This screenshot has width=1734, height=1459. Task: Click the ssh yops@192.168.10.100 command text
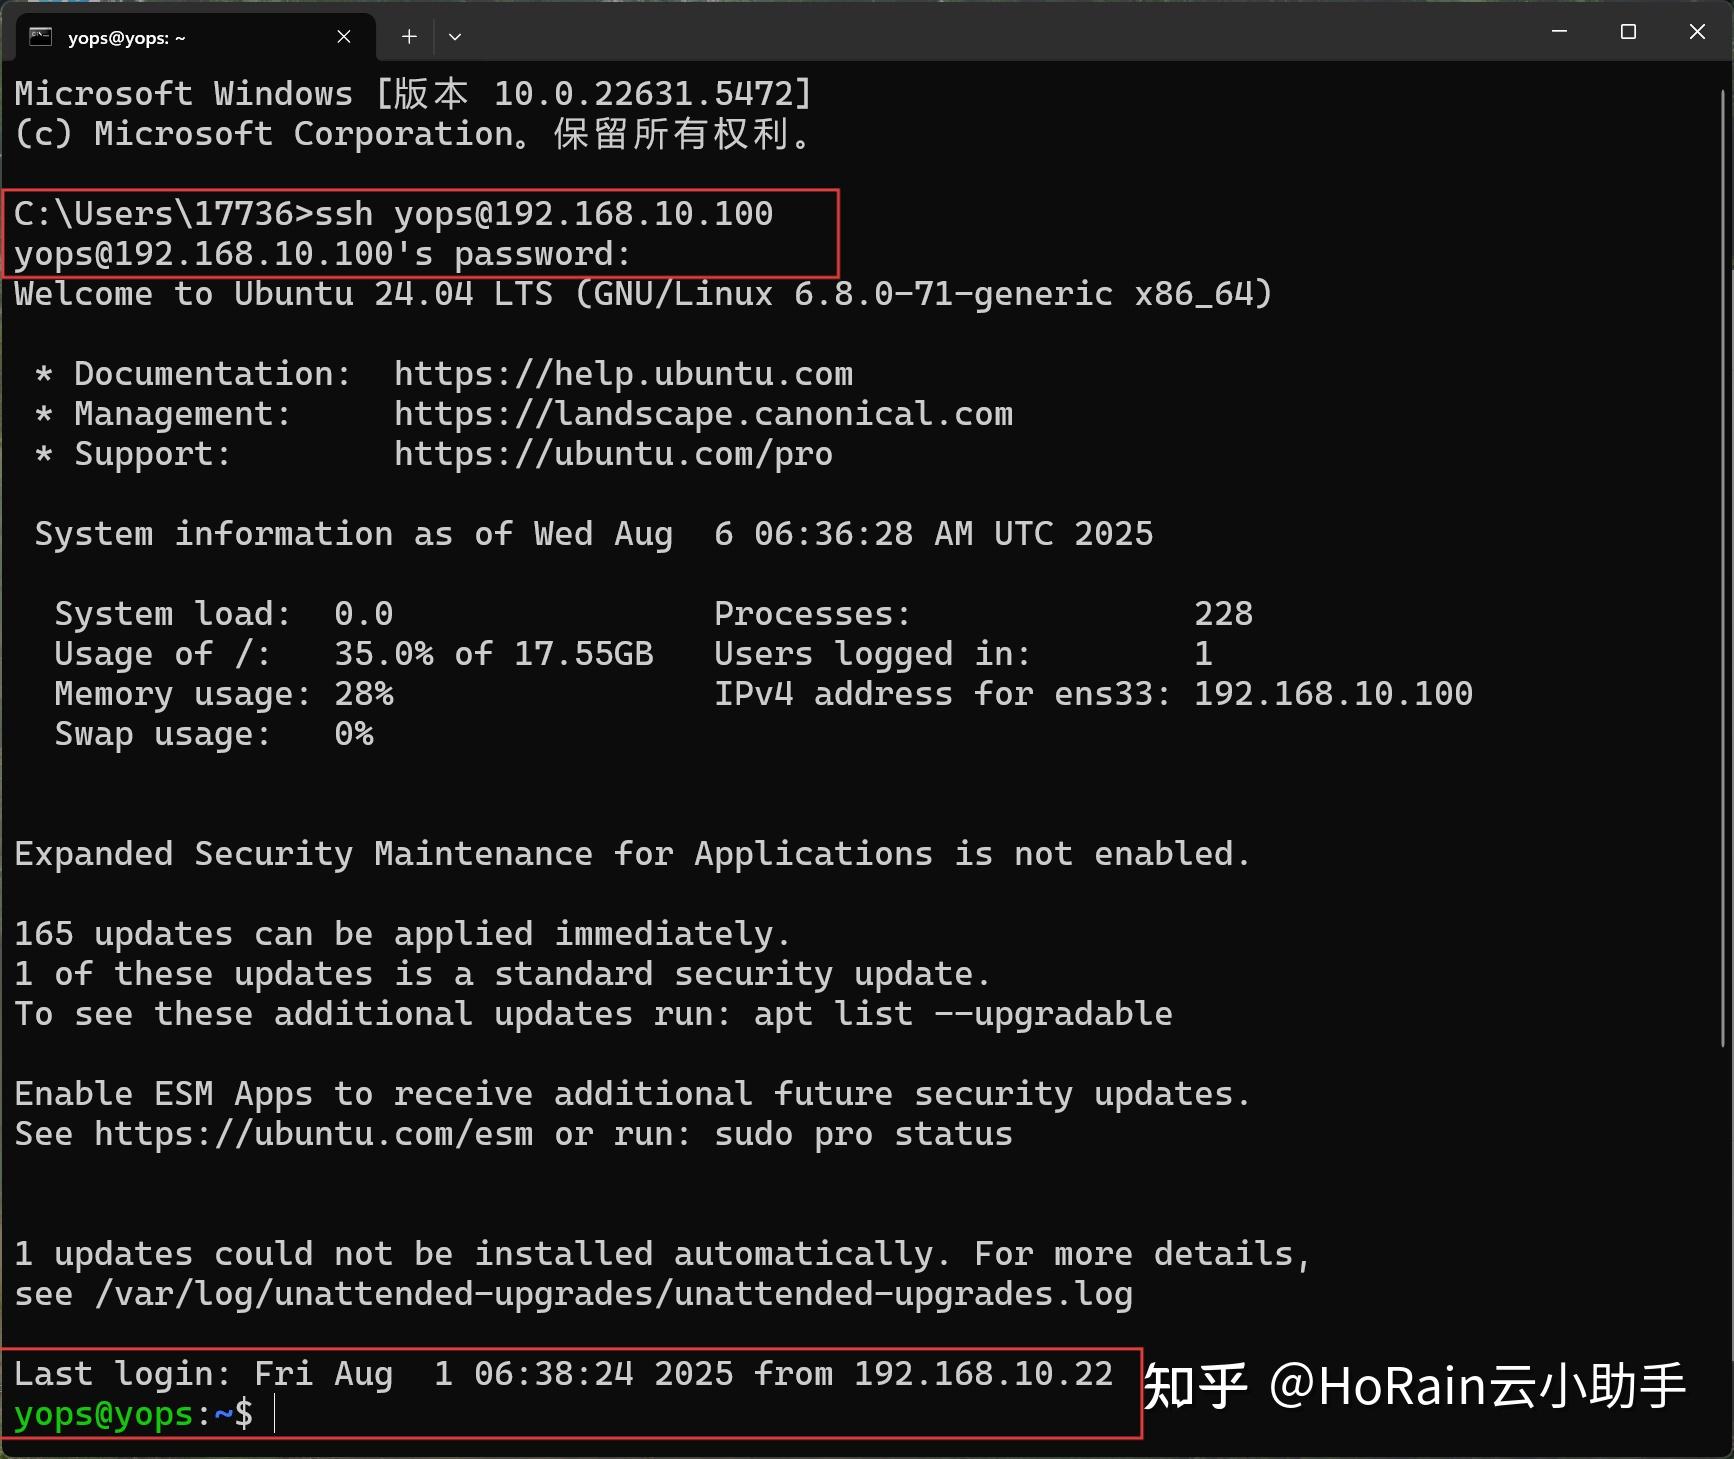click(544, 214)
